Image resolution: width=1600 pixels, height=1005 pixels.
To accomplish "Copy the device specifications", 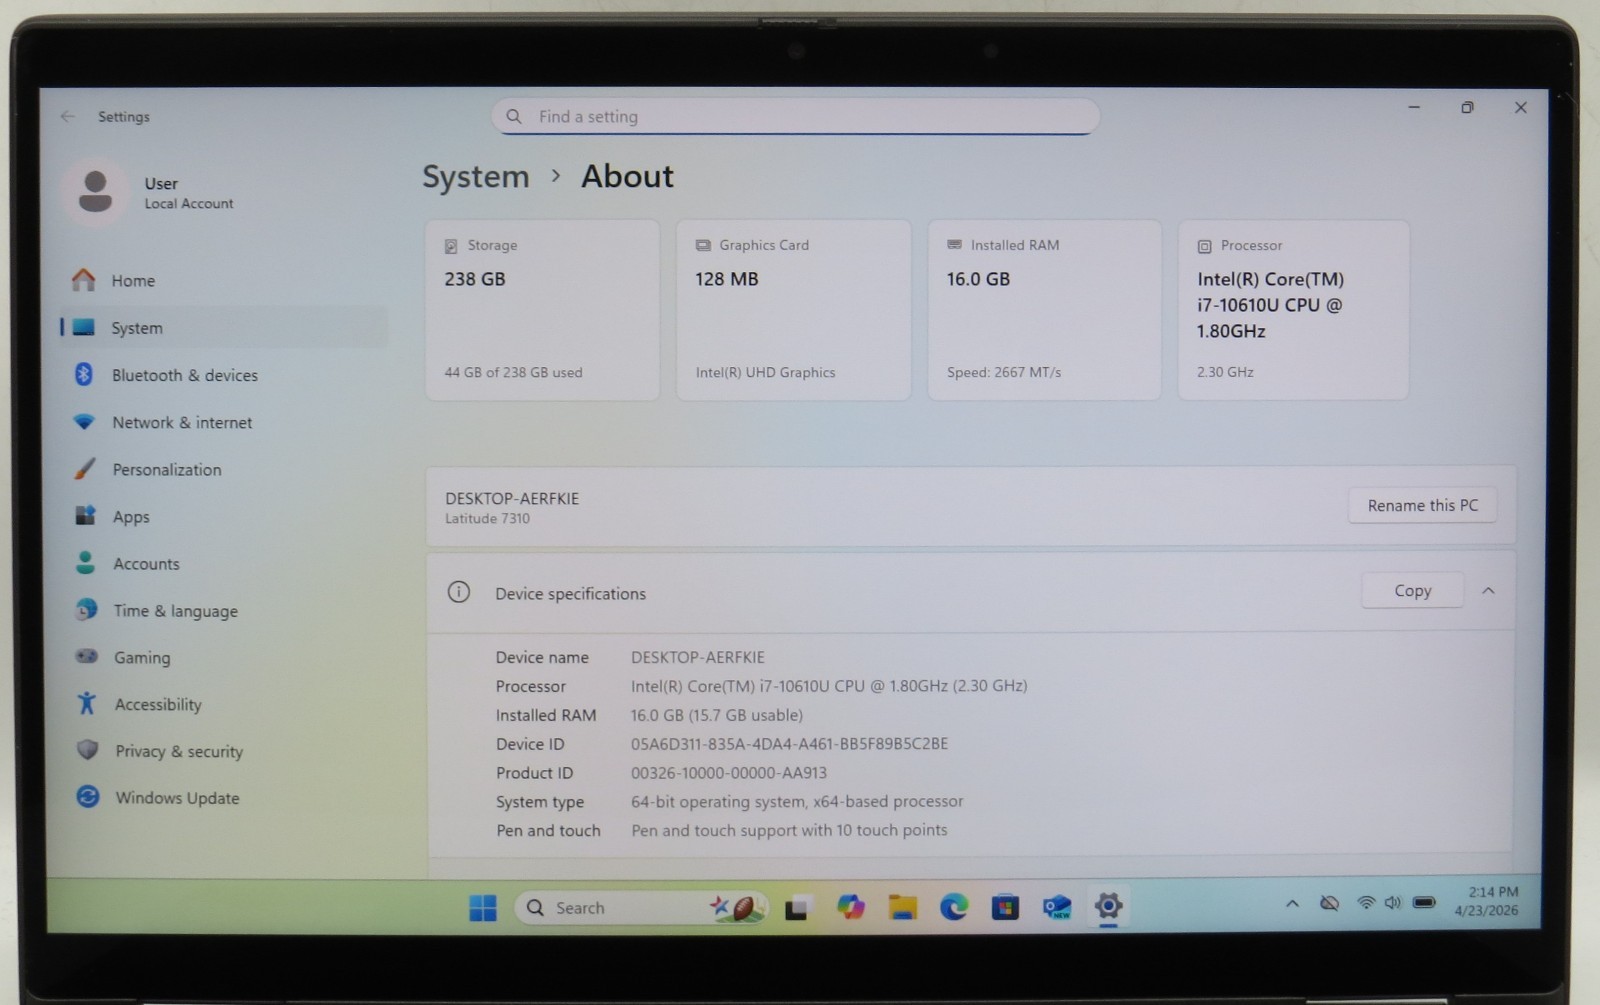I will pyautogui.click(x=1412, y=591).
